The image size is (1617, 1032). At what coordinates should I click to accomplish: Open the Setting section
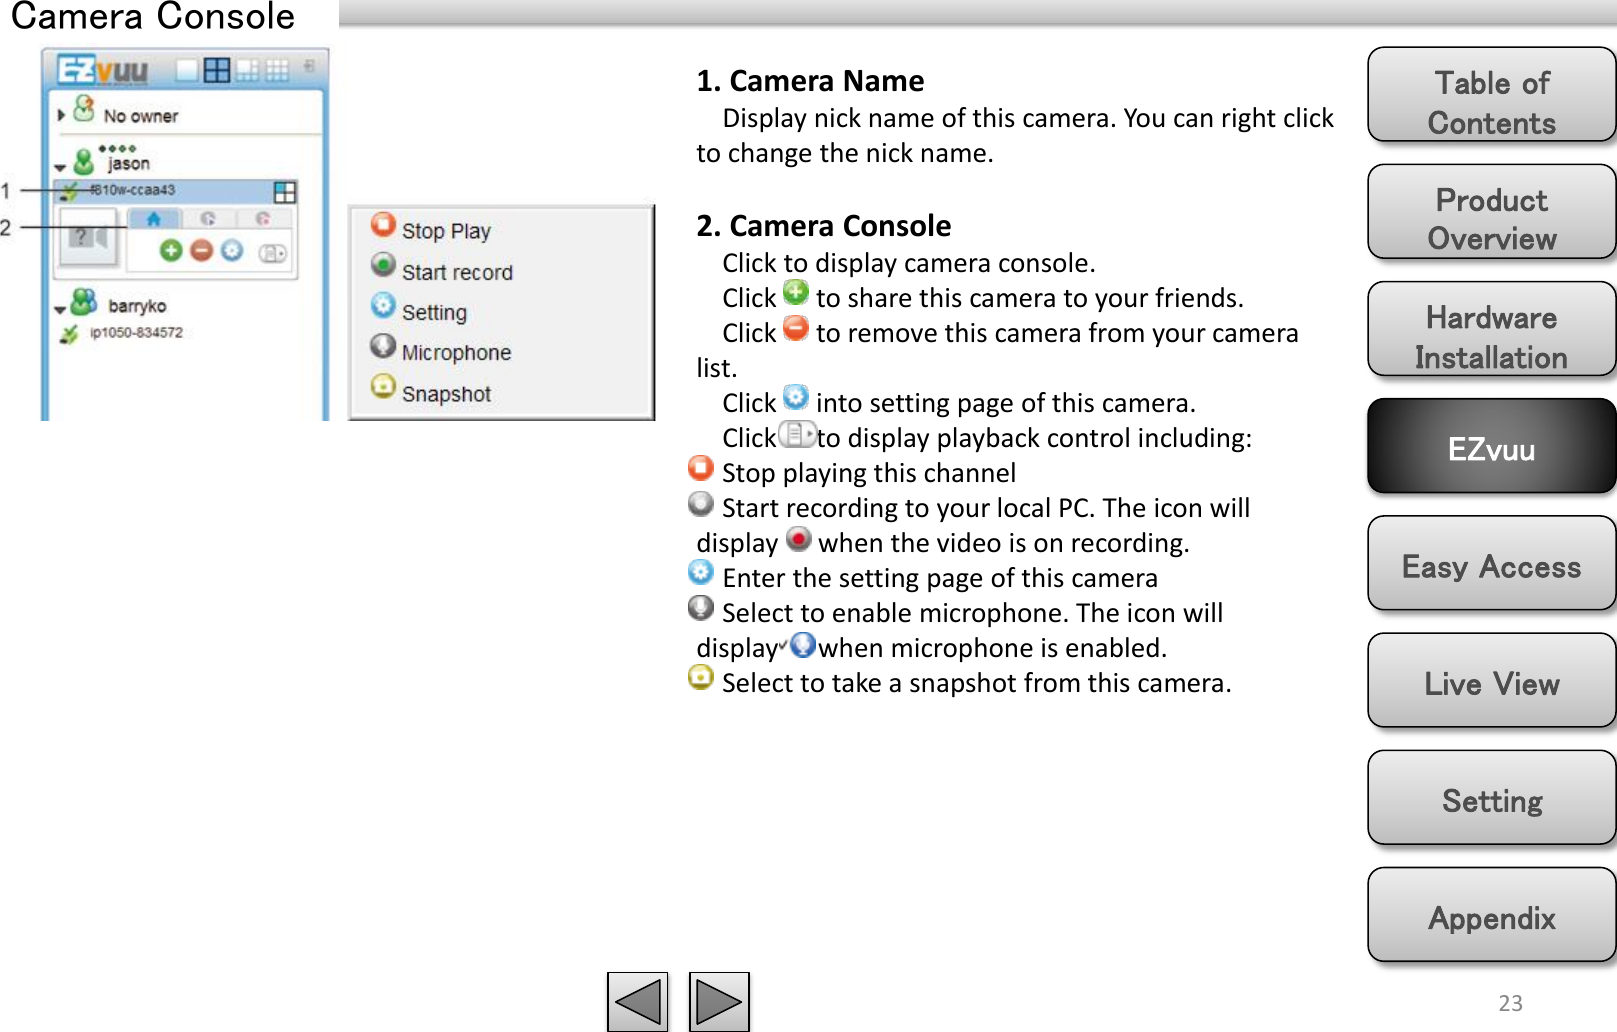click(x=1491, y=798)
